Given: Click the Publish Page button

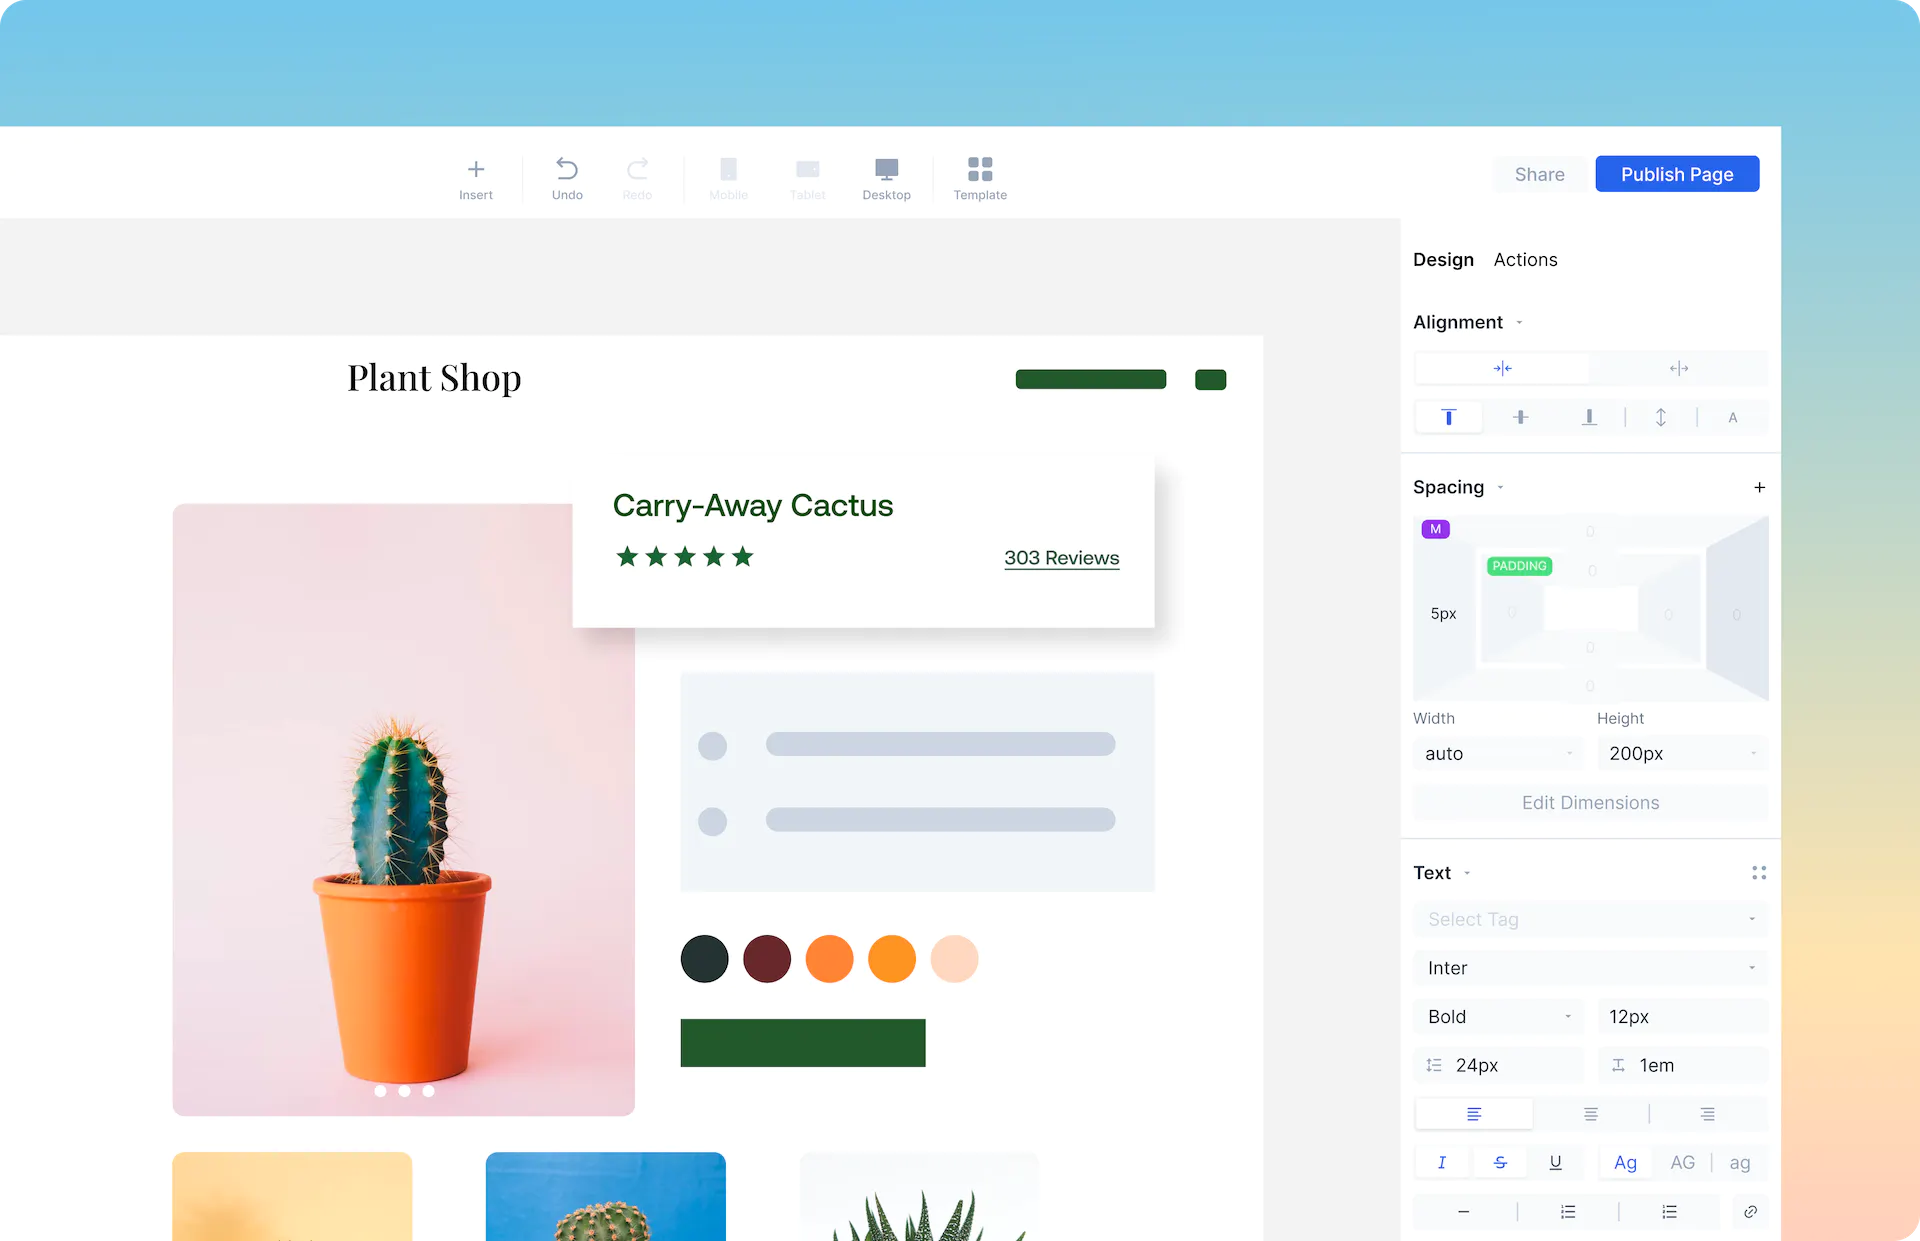Looking at the screenshot, I should pos(1677,173).
